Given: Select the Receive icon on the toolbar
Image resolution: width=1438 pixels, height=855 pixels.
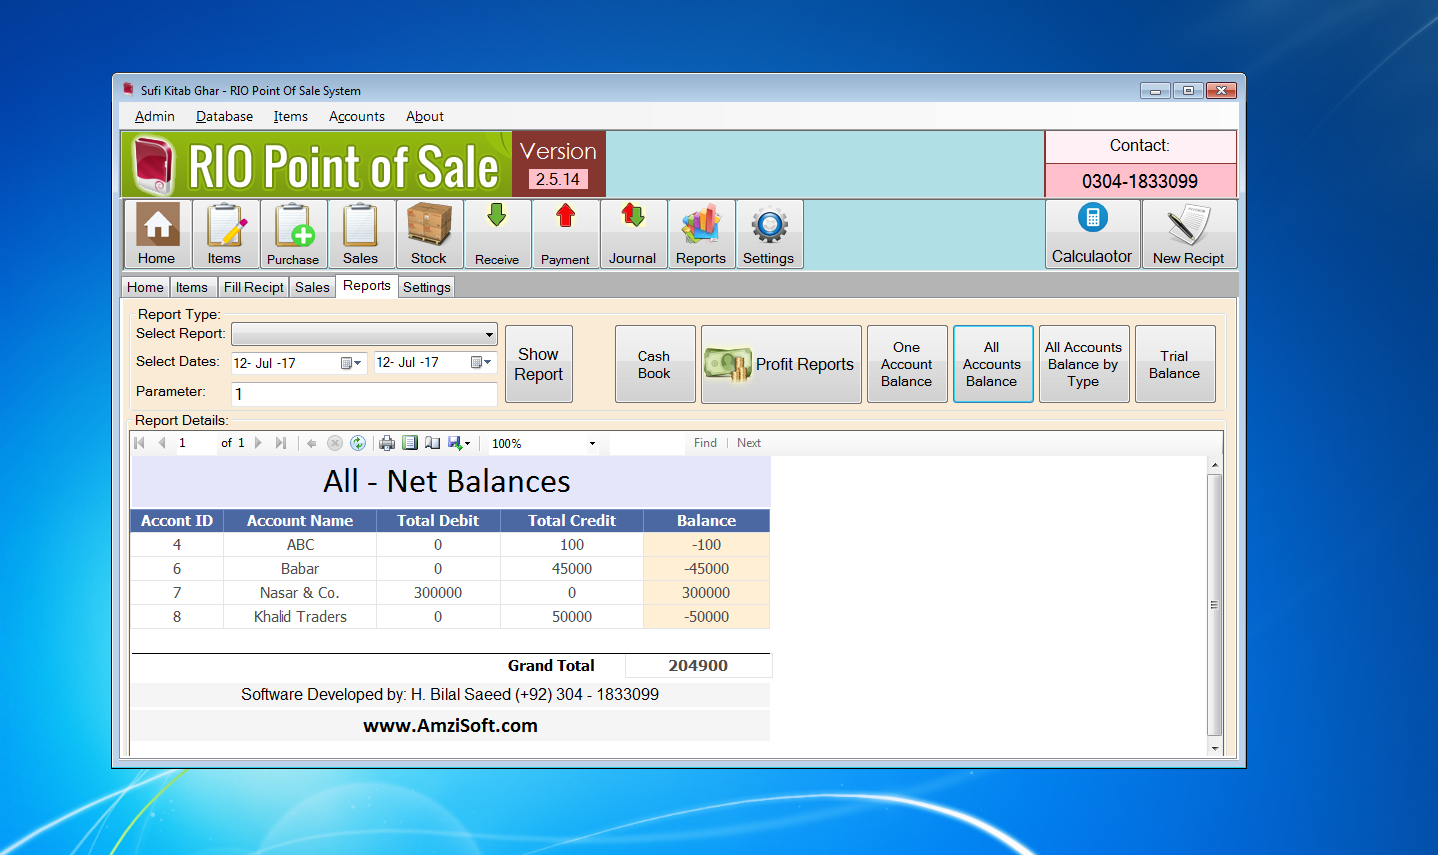Looking at the screenshot, I should pos(497,234).
